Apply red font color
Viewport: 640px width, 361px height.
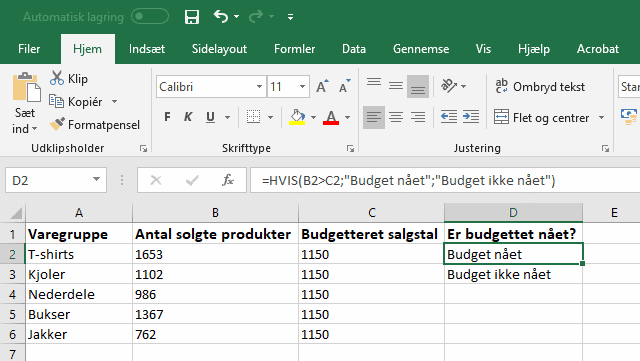tap(331, 117)
